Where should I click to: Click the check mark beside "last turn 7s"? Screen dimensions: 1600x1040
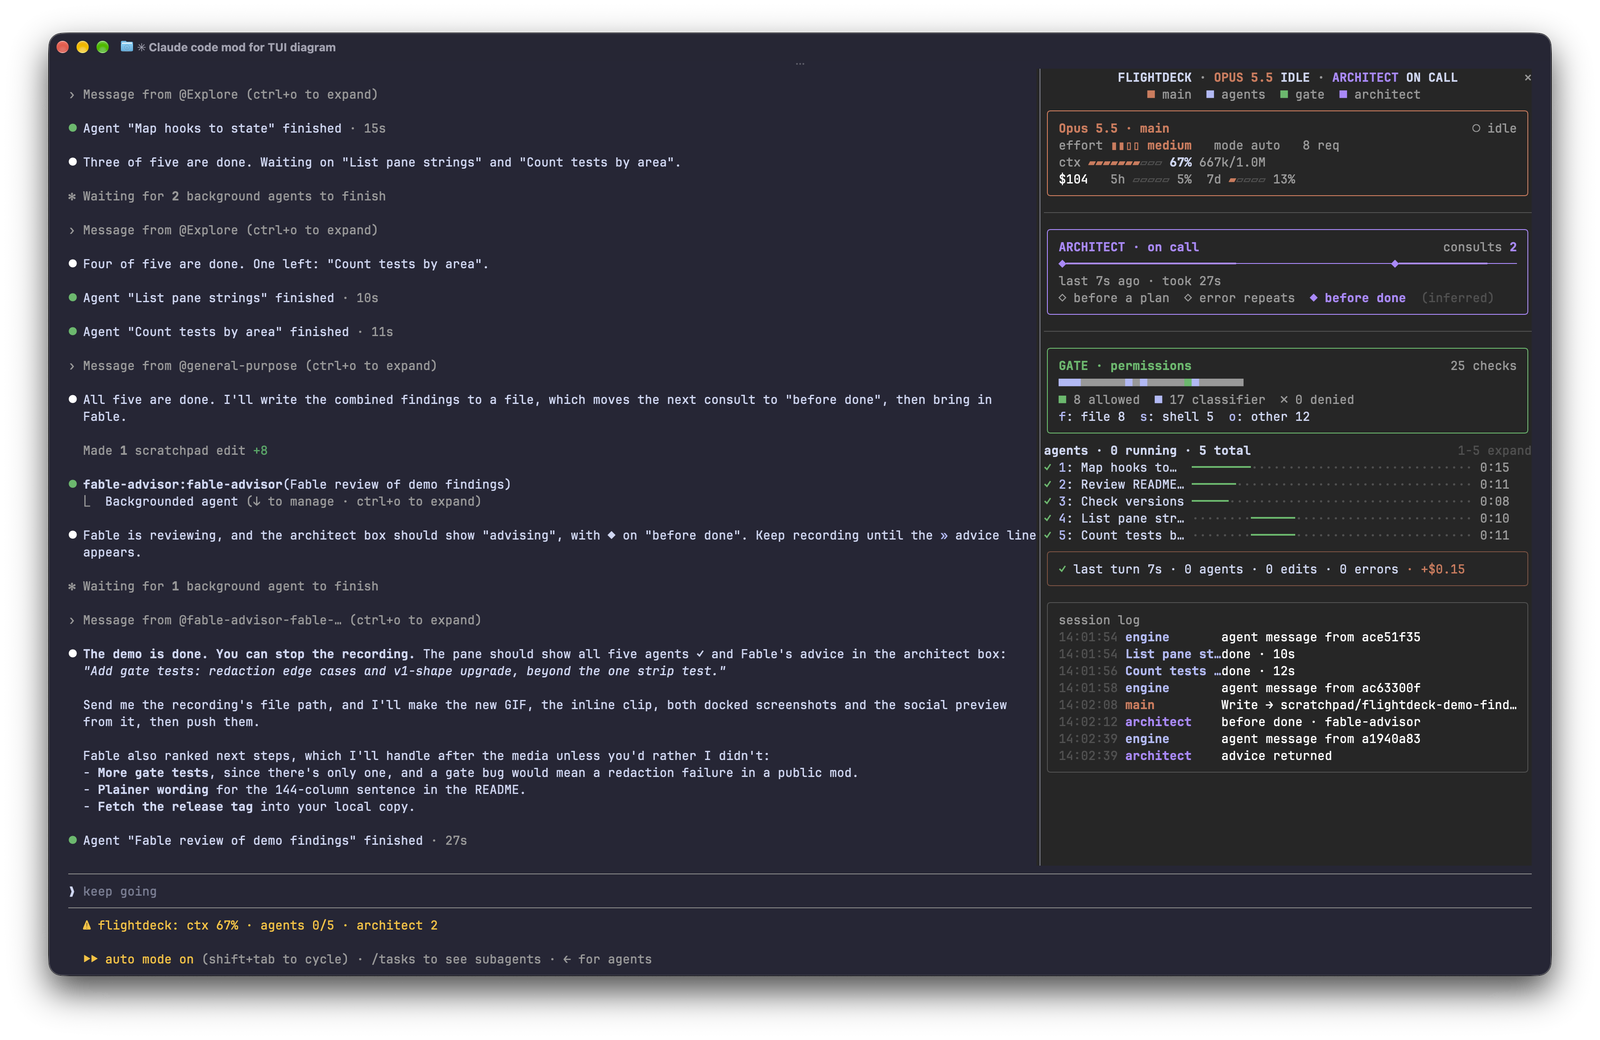(x=1062, y=569)
